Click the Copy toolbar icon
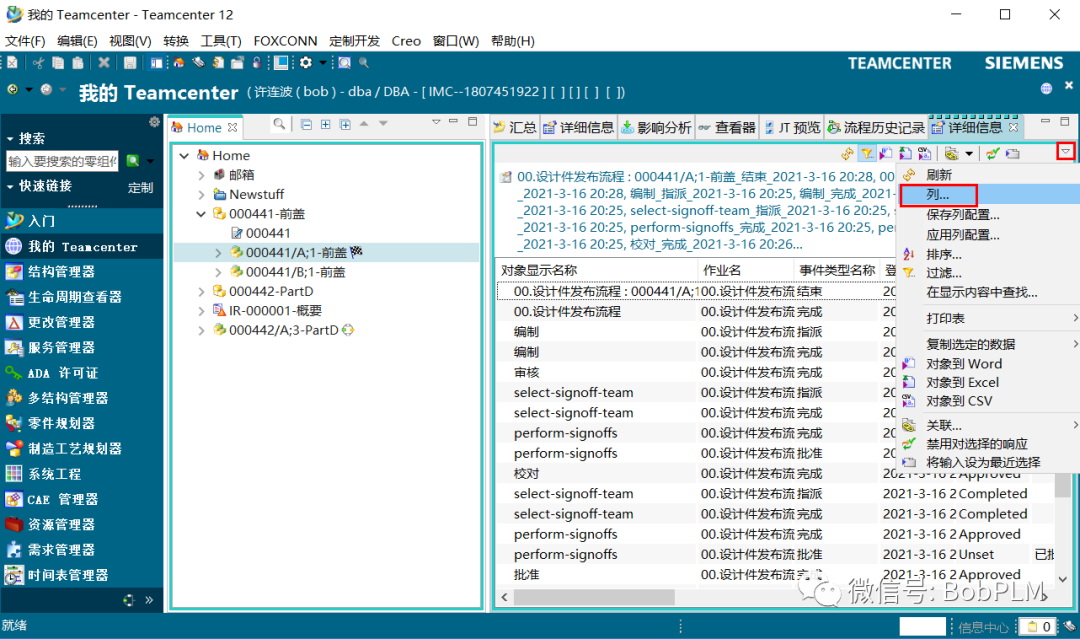The height and width of the screenshot is (639, 1080). tap(58, 63)
